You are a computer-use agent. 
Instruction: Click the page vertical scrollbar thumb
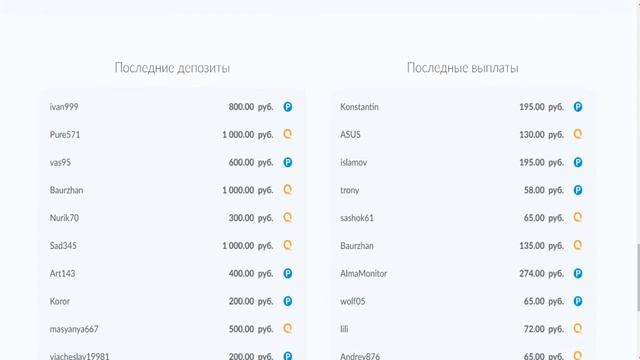pyautogui.click(x=638, y=278)
